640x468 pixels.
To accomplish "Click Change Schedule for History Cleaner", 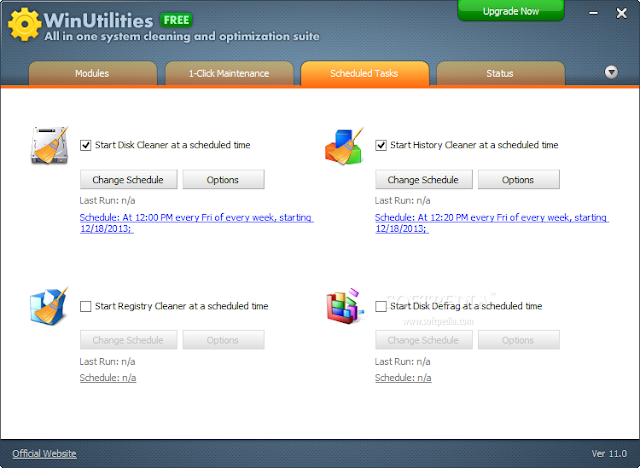I will [x=424, y=180].
